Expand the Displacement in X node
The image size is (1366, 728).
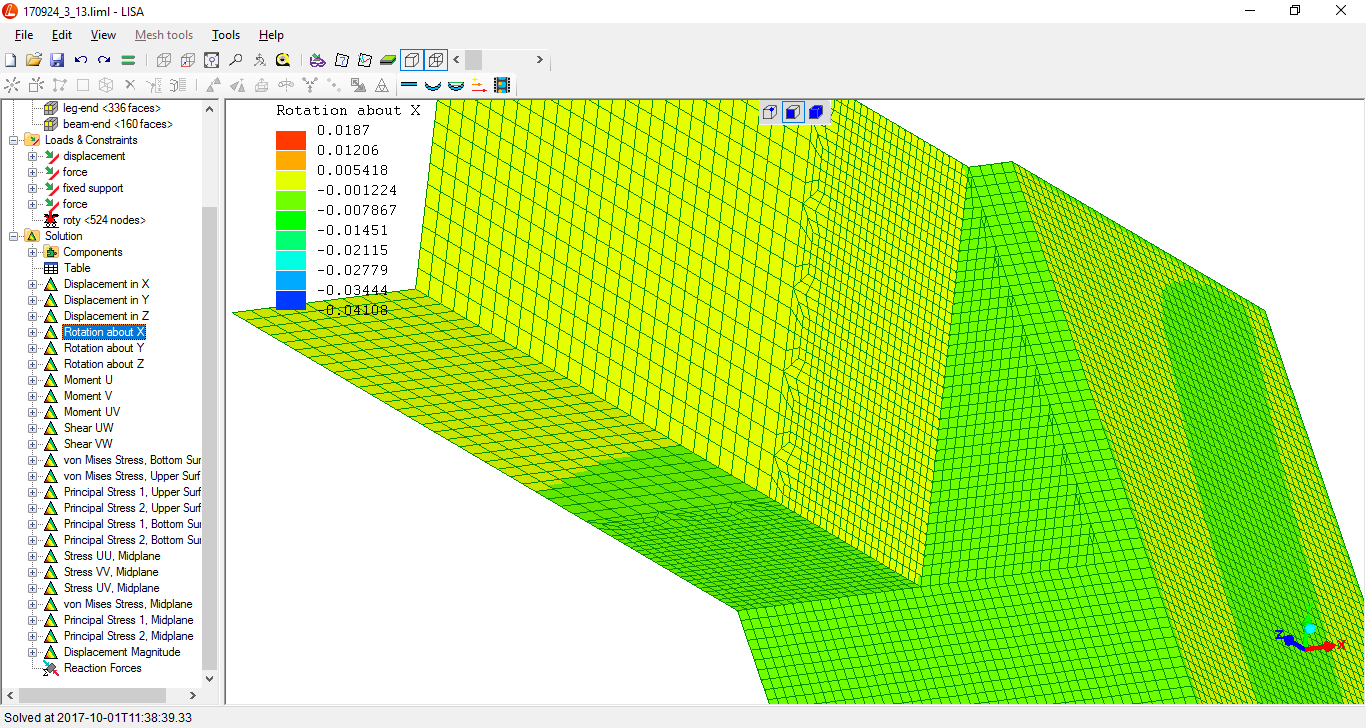[x=33, y=284]
